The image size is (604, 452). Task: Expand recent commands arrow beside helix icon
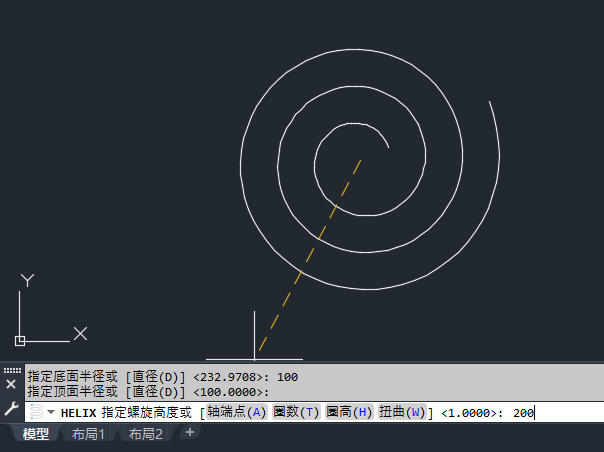point(51,412)
